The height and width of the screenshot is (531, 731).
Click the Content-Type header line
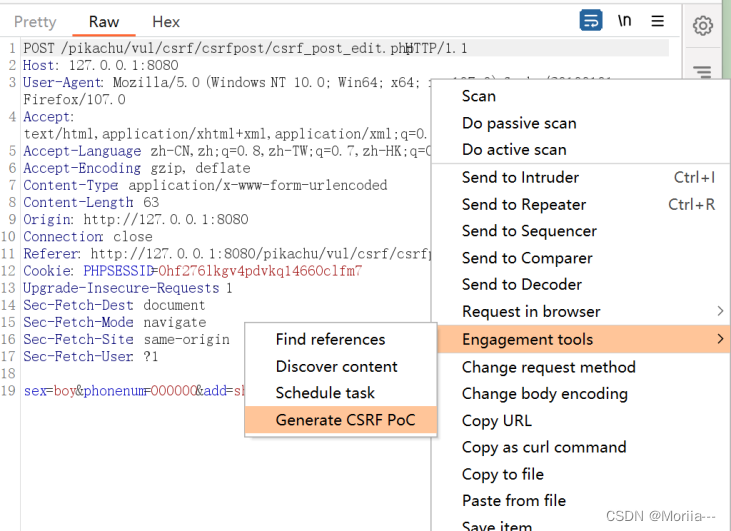[205, 186]
